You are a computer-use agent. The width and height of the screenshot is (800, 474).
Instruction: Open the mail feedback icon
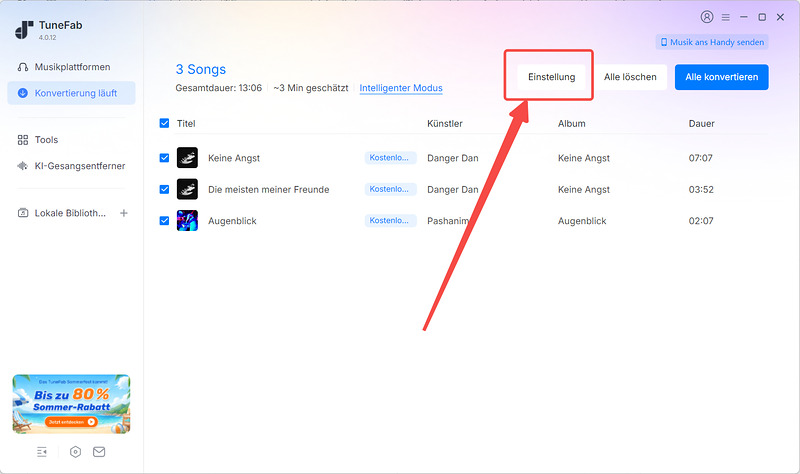point(99,452)
